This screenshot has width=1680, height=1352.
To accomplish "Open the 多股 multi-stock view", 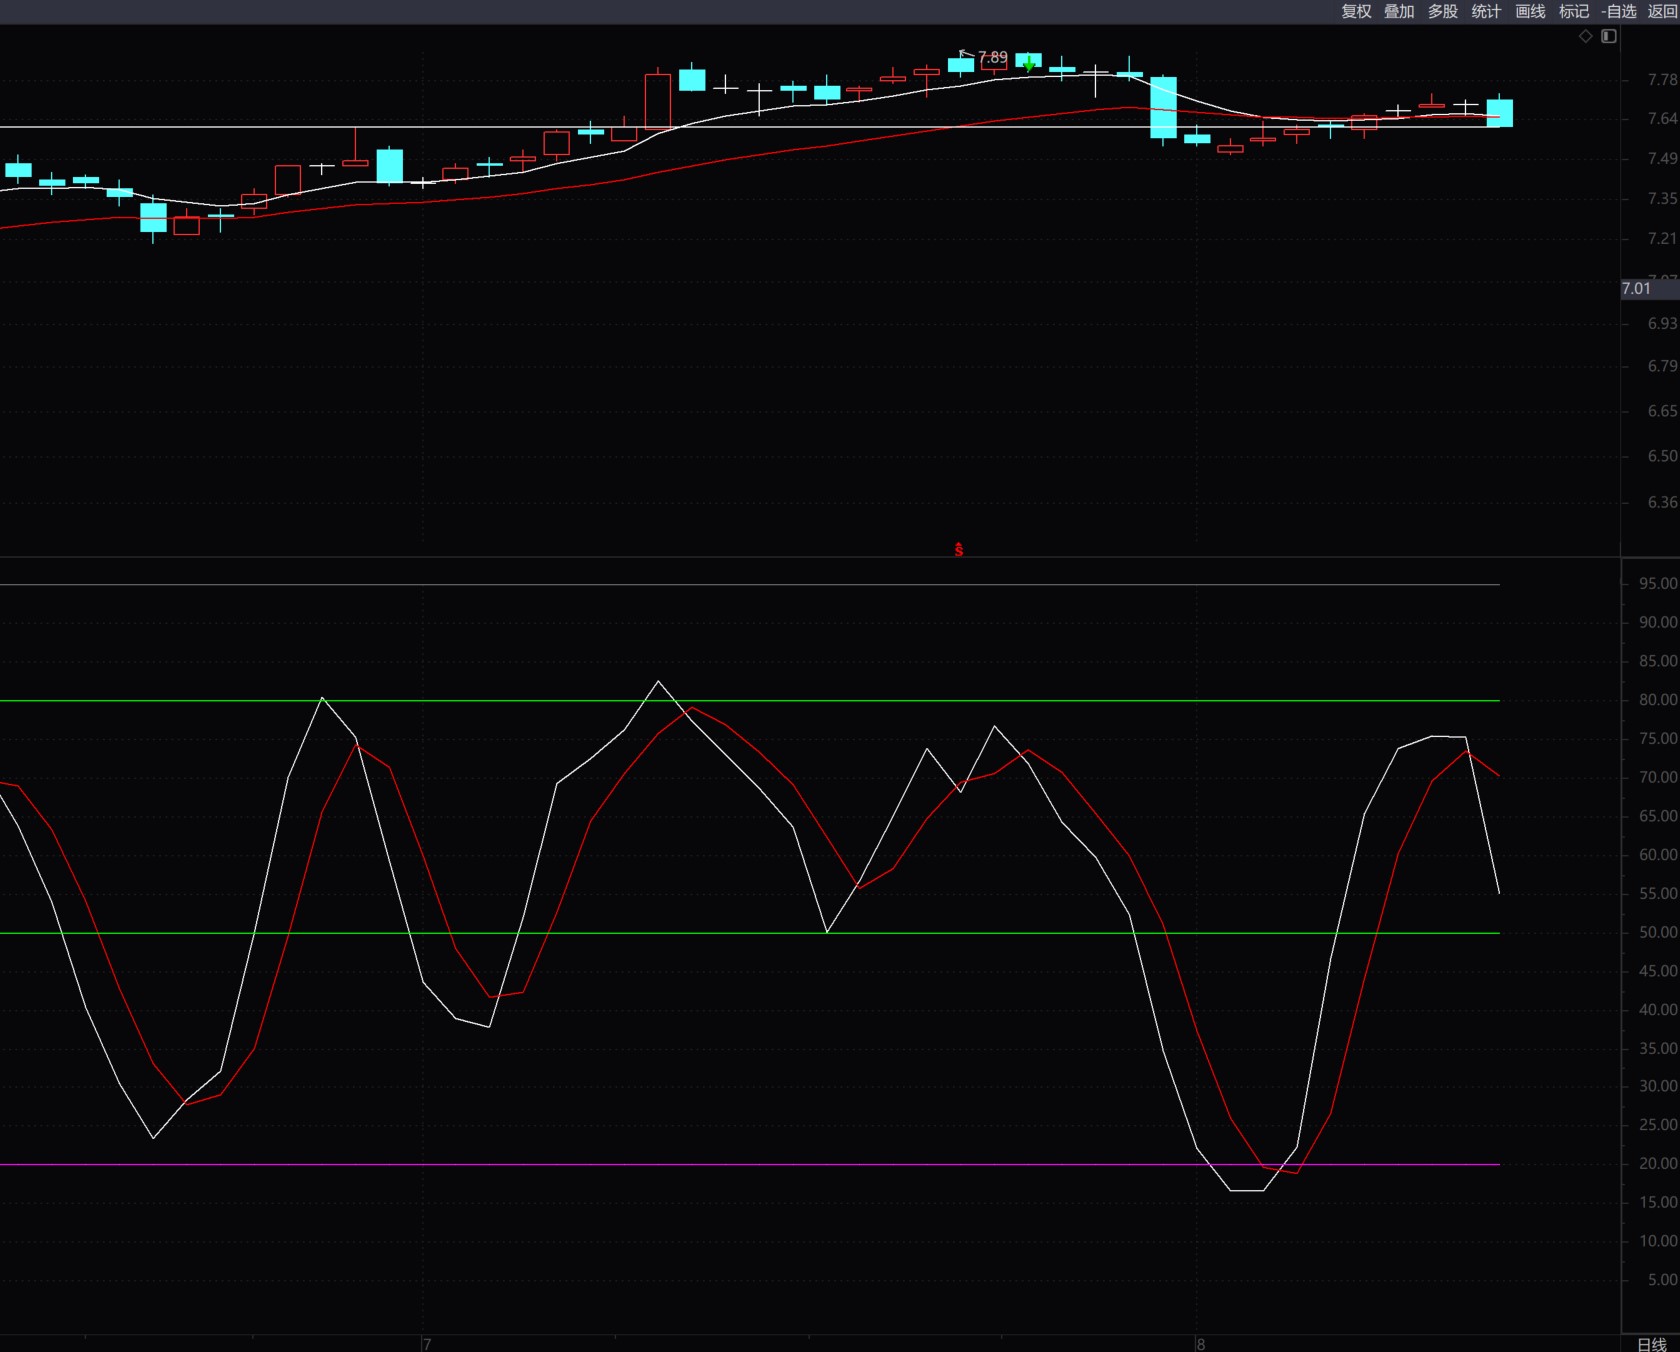I will (1443, 11).
